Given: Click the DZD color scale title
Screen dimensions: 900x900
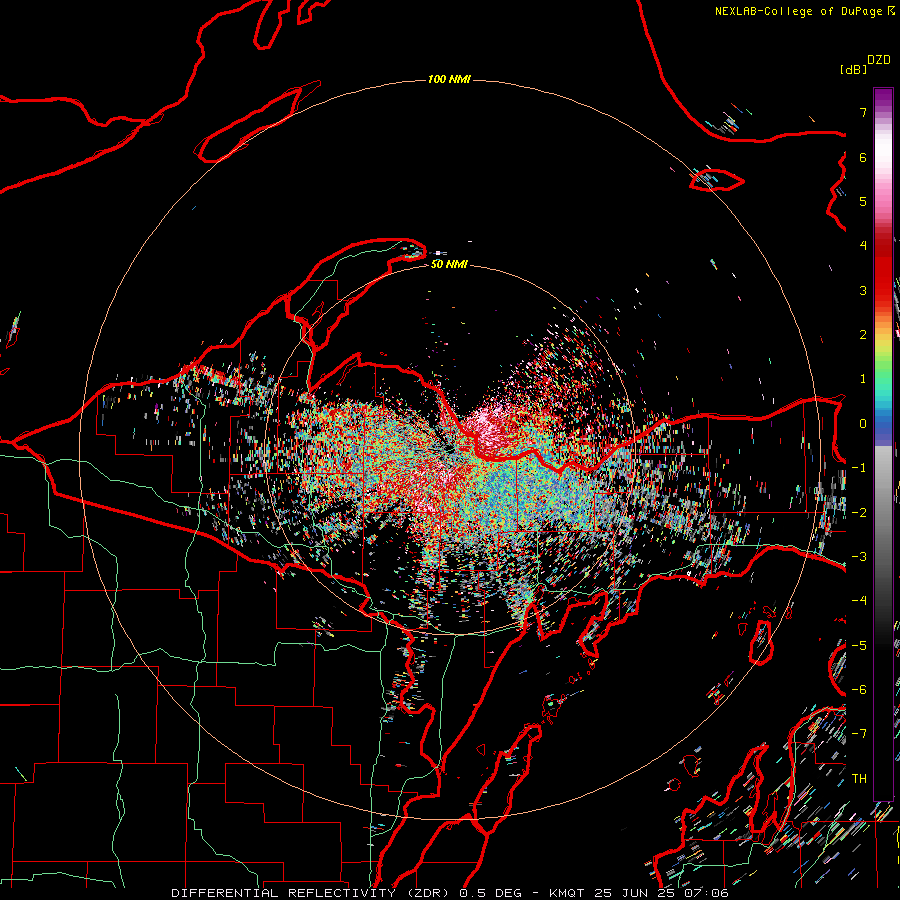Looking at the screenshot, I should (x=878, y=60).
